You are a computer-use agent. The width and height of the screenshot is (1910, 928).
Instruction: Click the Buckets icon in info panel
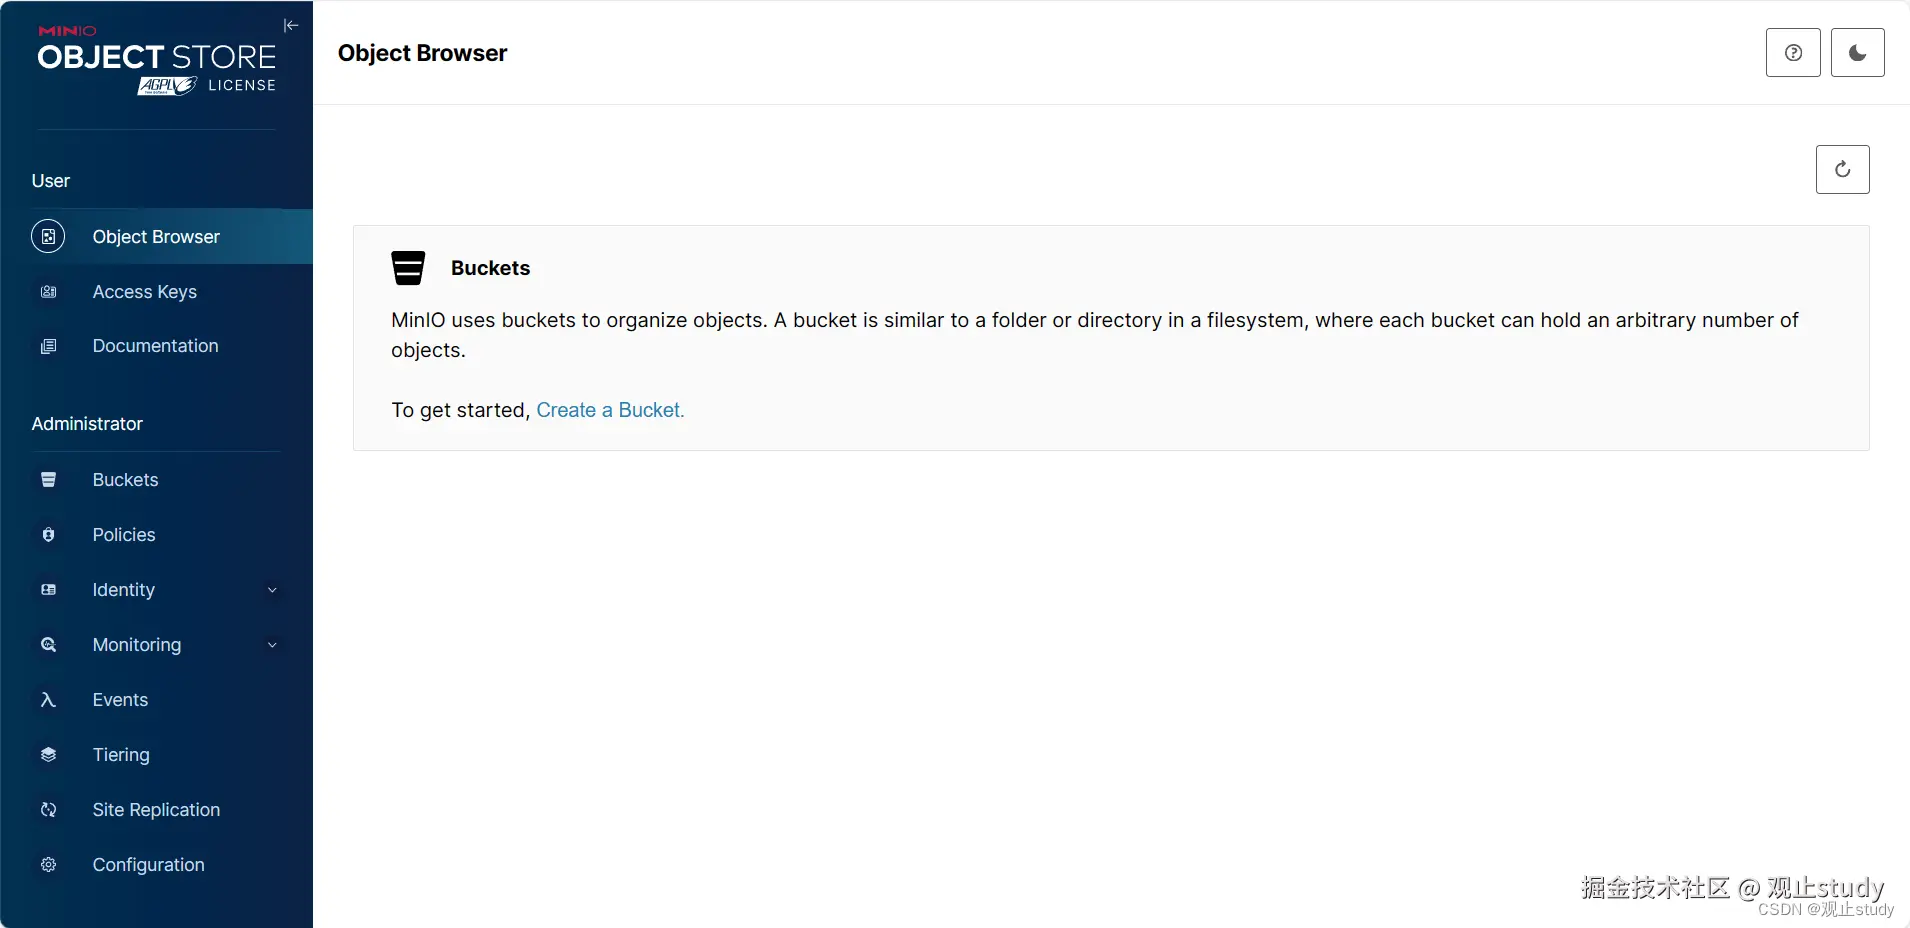point(408,268)
